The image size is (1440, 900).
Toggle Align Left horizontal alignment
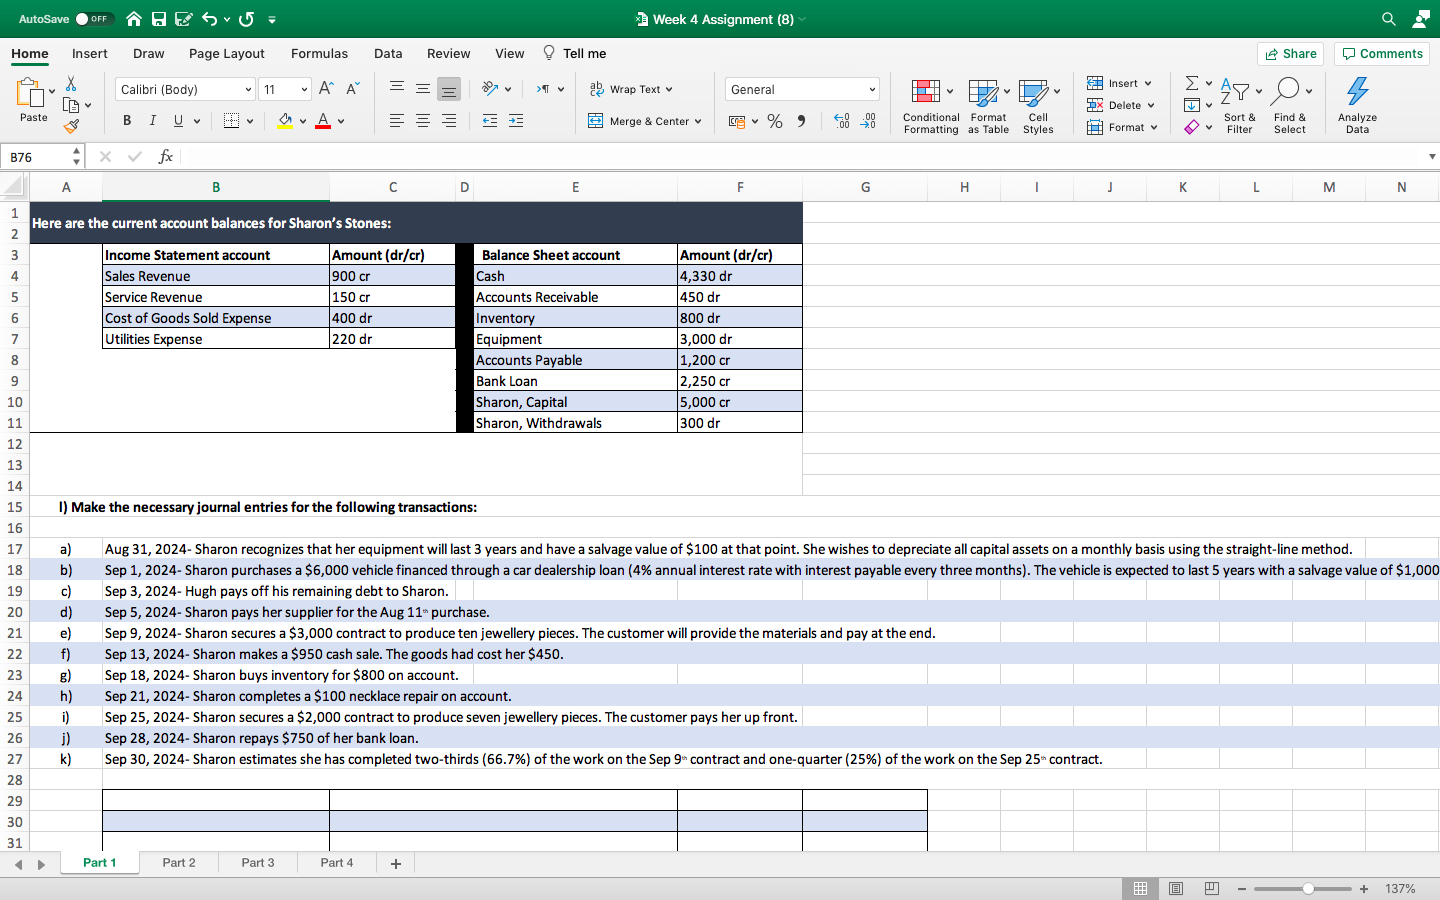pyautogui.click(x=397, y=121)
